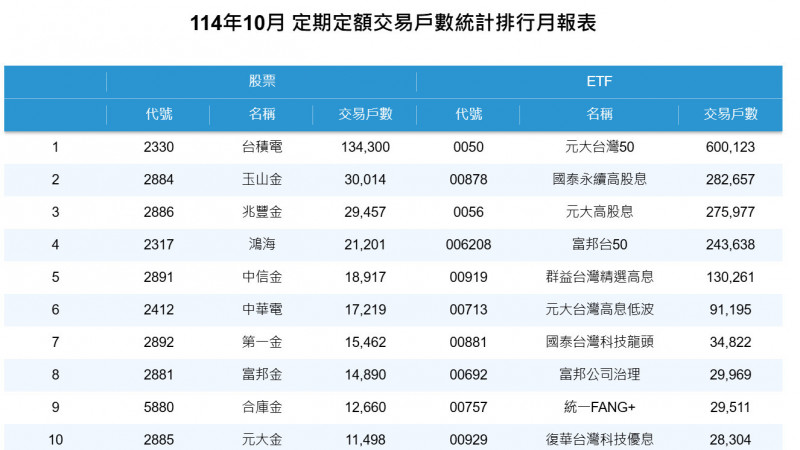
Task: Click ETF name 統一FANG+
Action: pos(599,407)
